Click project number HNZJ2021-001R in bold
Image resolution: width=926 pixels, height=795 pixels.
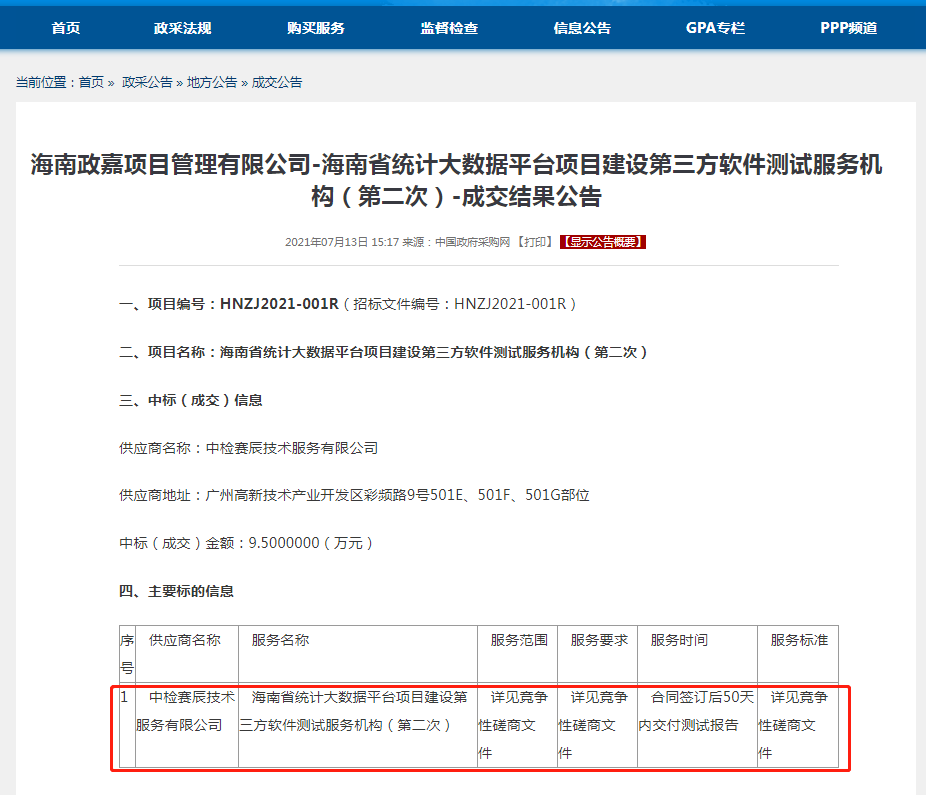click(x=279, y=304)
